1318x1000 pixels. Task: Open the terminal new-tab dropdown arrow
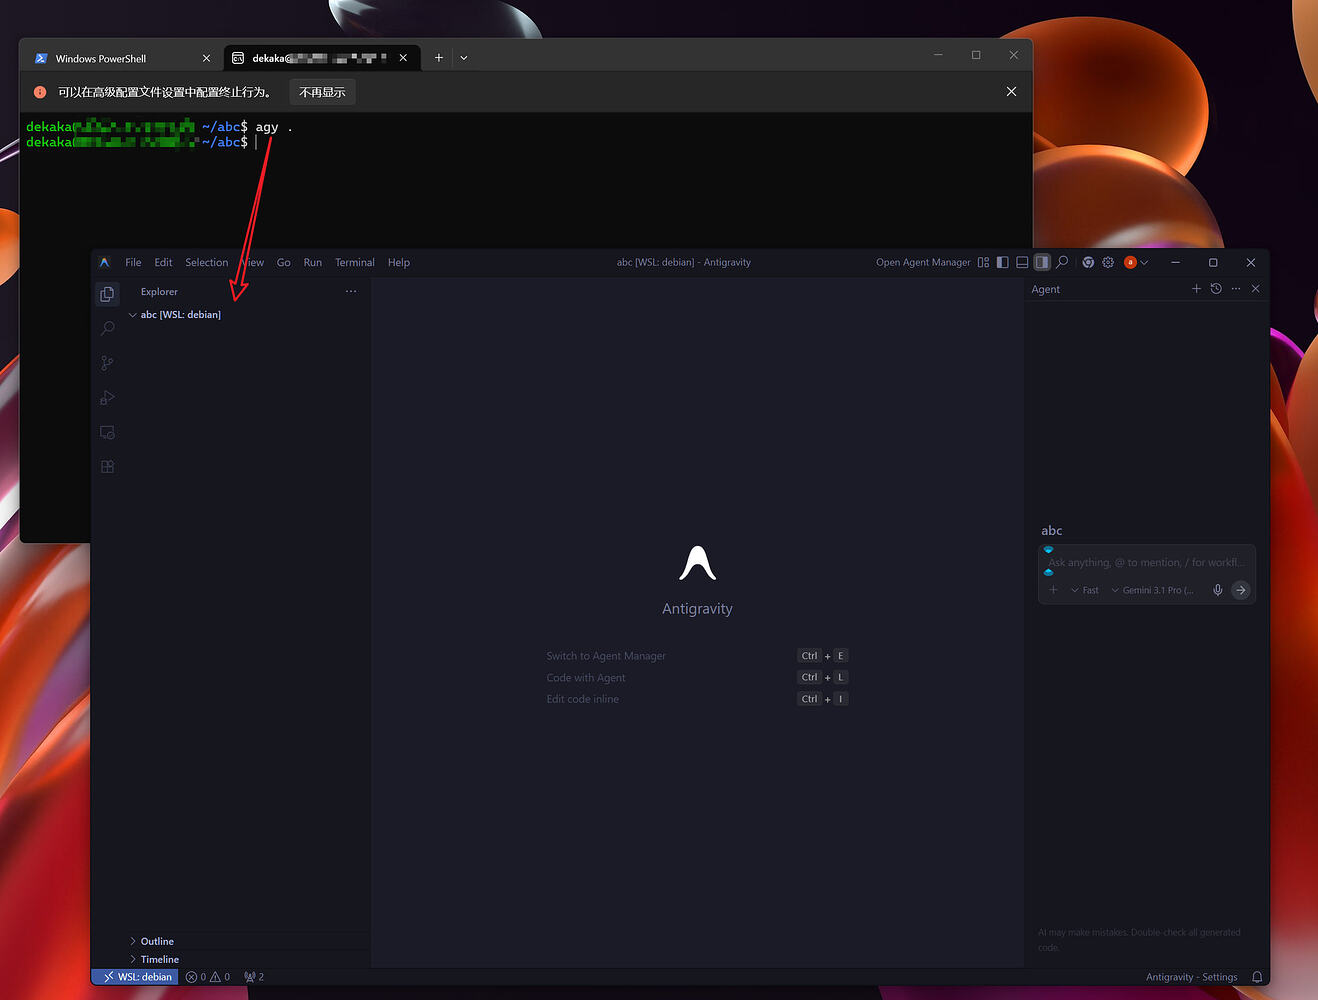point(464,58)
